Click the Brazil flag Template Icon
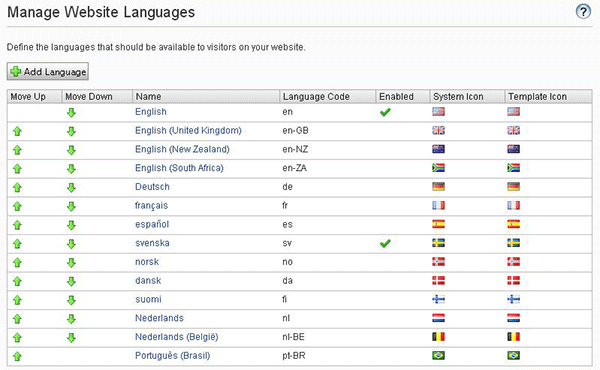Viewport: 600px width, 370px height. click(514, 355)
